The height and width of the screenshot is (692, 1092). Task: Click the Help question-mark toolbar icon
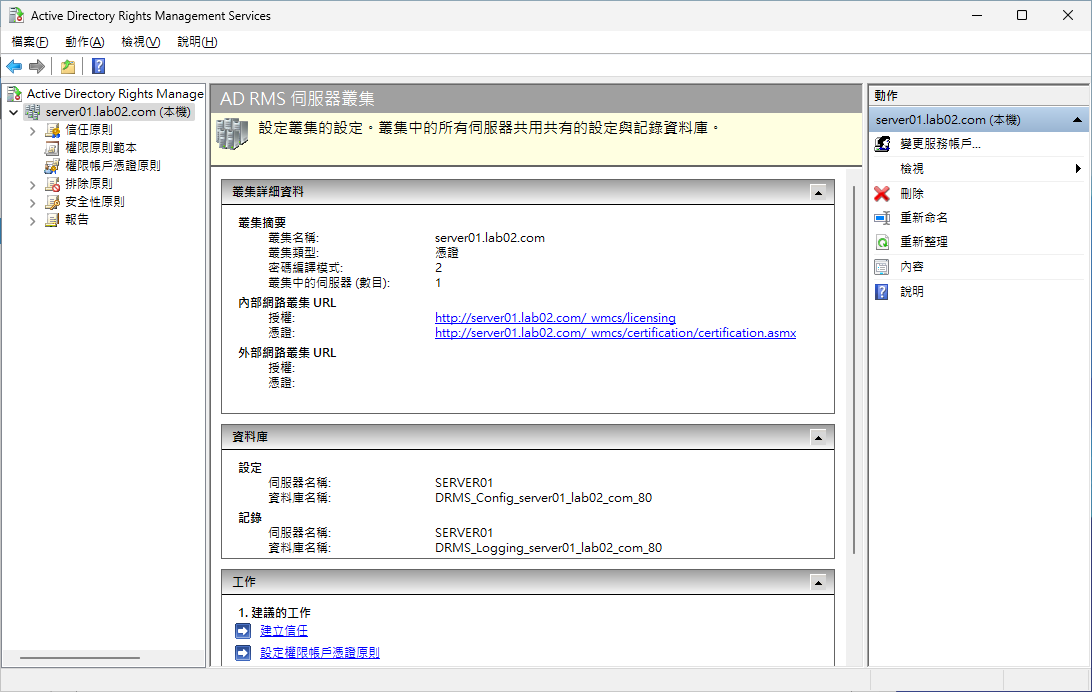(99, 66)
